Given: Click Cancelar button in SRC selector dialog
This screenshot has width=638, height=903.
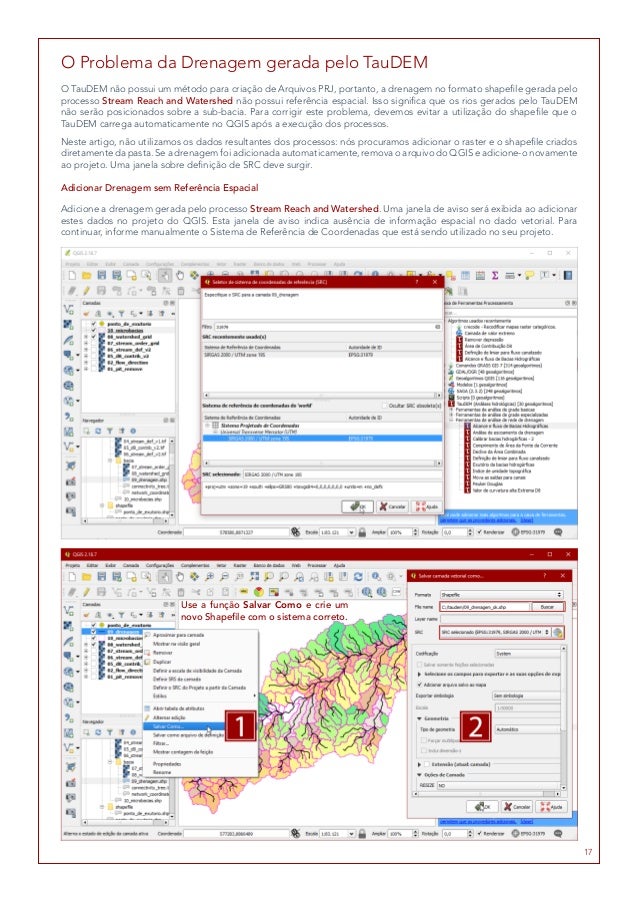Looking at the screenshot, I should (392, 507).
